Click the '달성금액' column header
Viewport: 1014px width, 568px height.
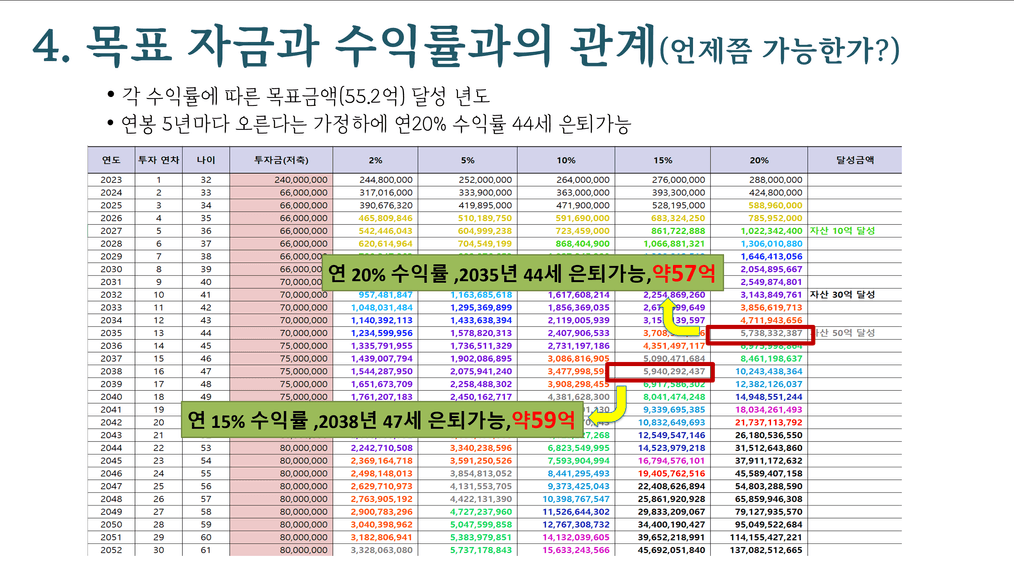[x=854, y=160]
